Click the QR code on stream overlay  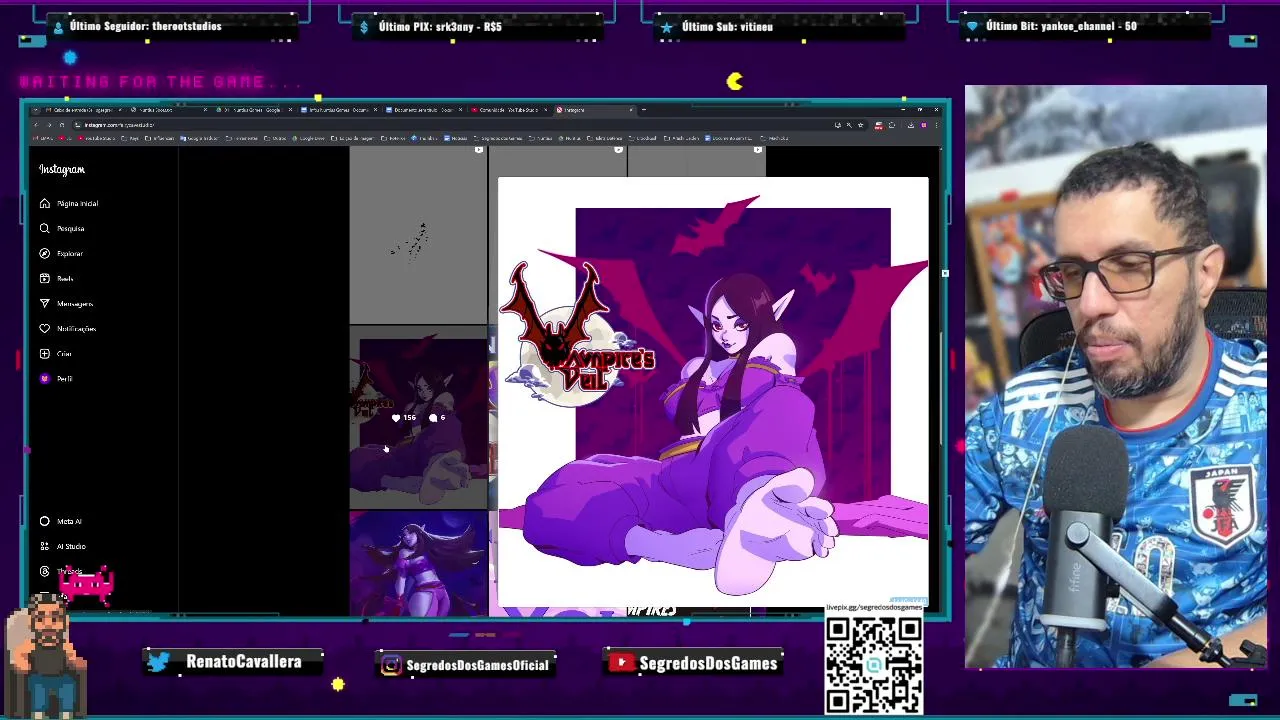point(874,664)
